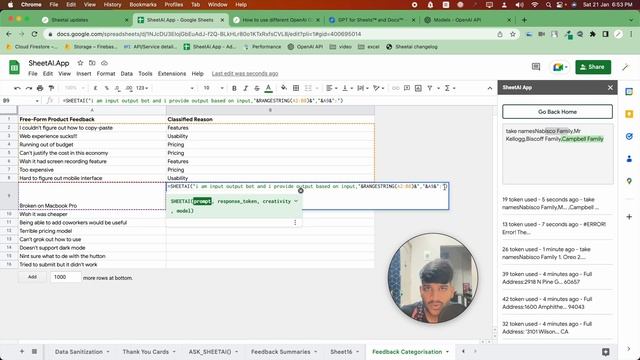Open the Insert menu in Sheets

(x=84, y=74)
